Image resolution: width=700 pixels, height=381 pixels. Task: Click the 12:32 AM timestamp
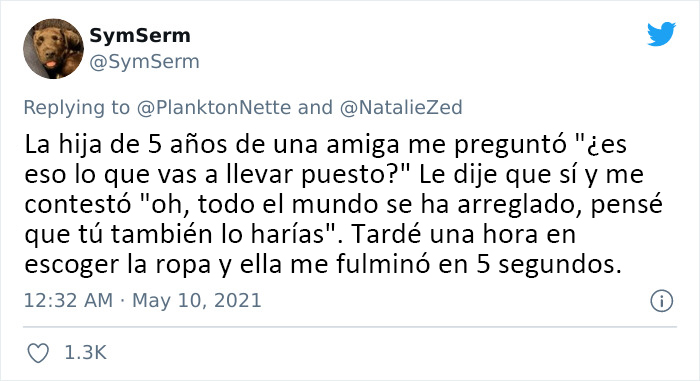(x=68, y=300)
